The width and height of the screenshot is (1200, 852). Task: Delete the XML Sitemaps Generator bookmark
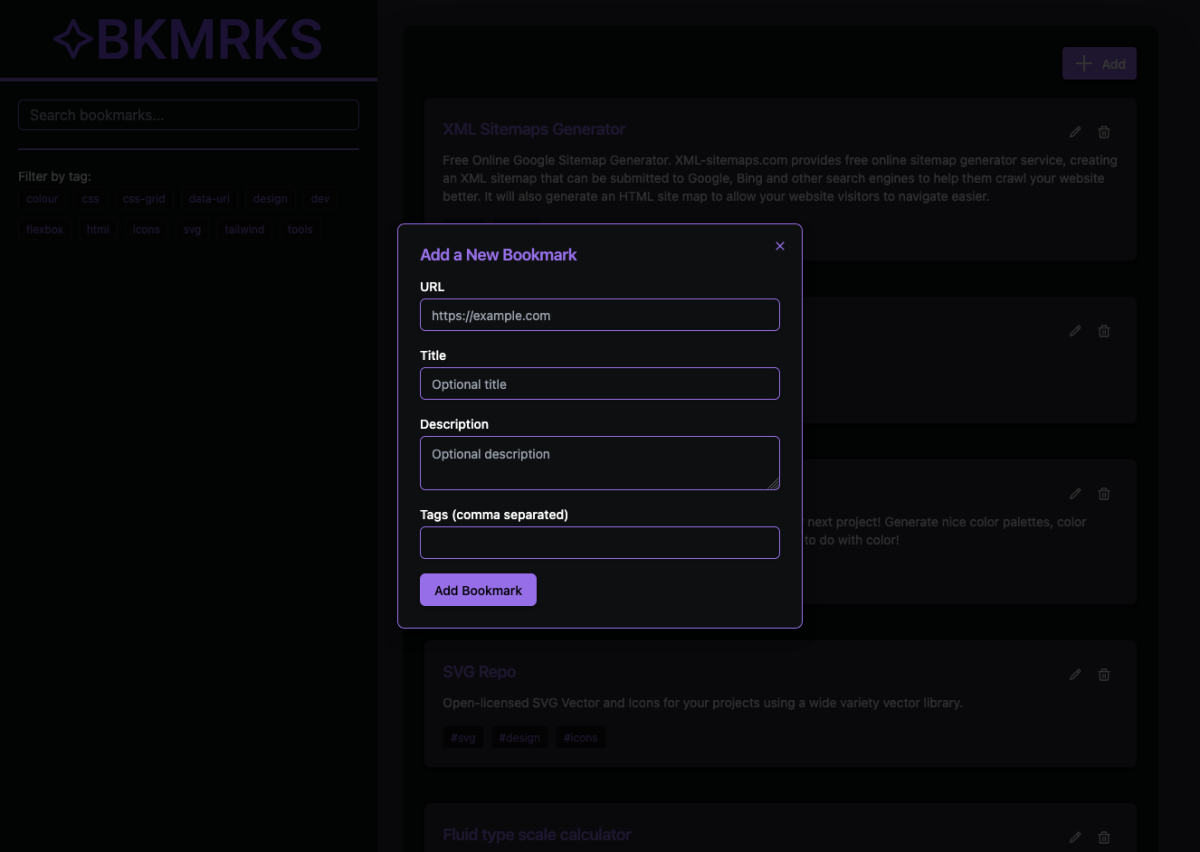click(x=1104, y=132)
